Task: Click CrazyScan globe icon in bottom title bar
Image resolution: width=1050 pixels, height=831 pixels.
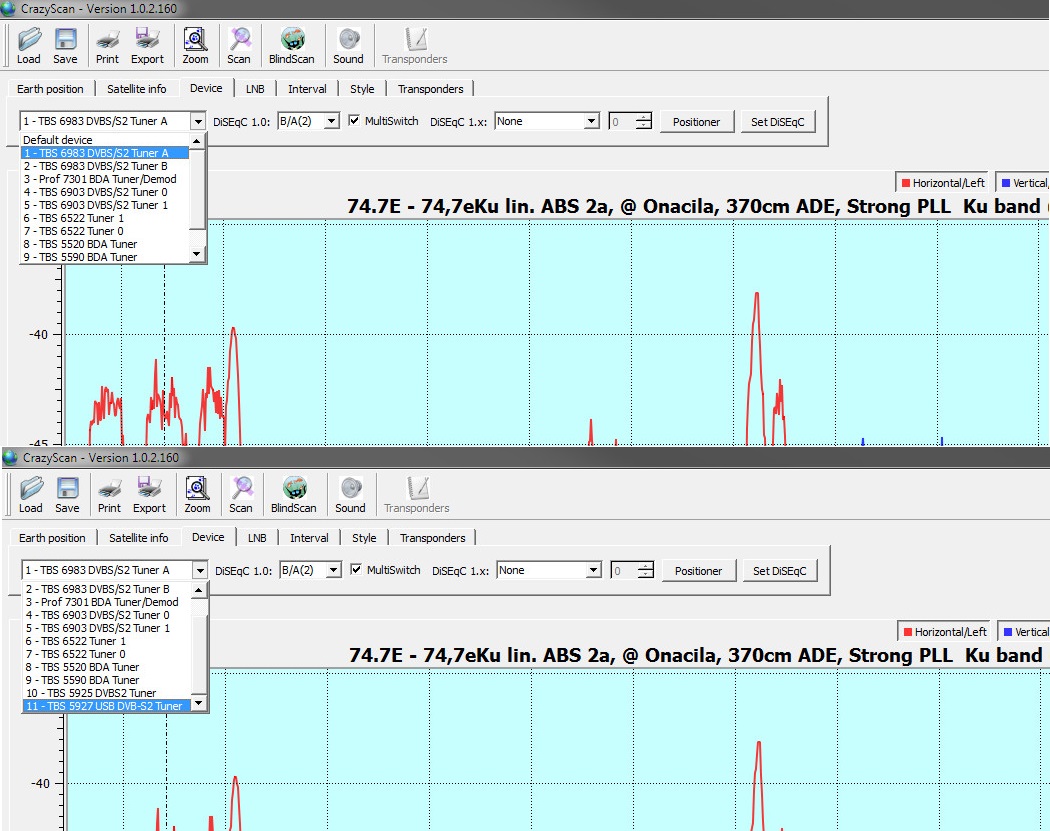Action: click(x=9, y=458)
